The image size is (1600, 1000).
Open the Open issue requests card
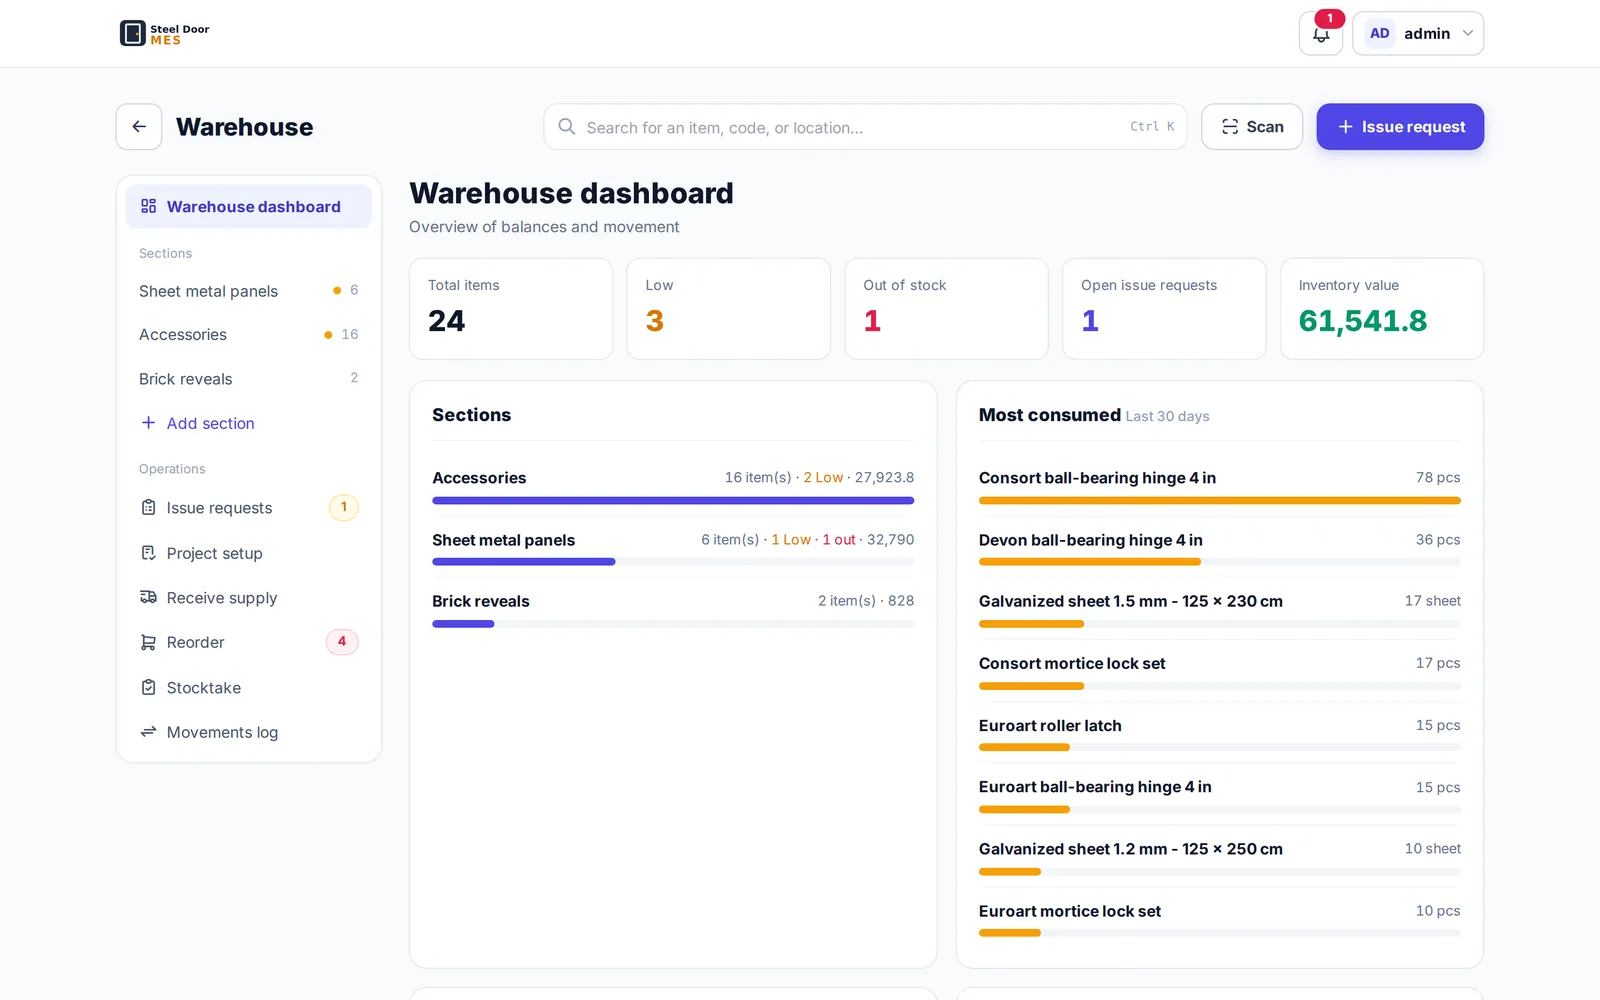[1164, 309]
